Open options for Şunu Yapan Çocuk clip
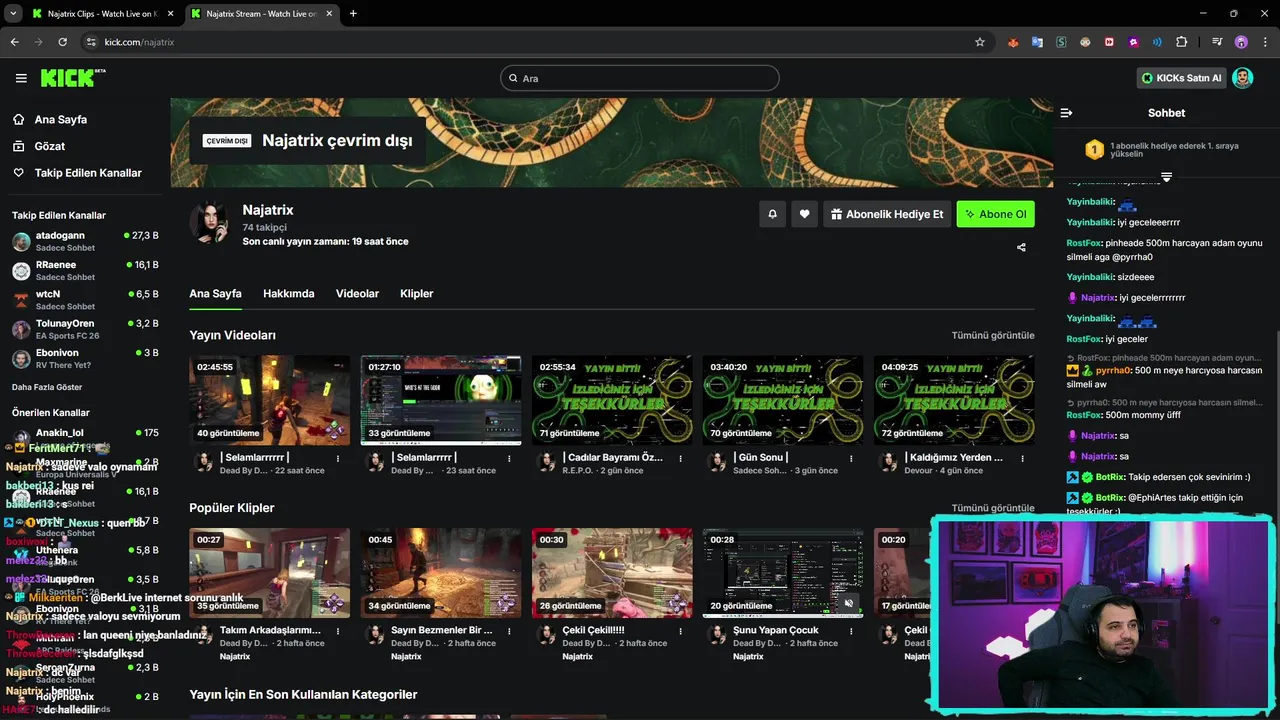This screenshot has width=1280, height=720. pos(851,631)
